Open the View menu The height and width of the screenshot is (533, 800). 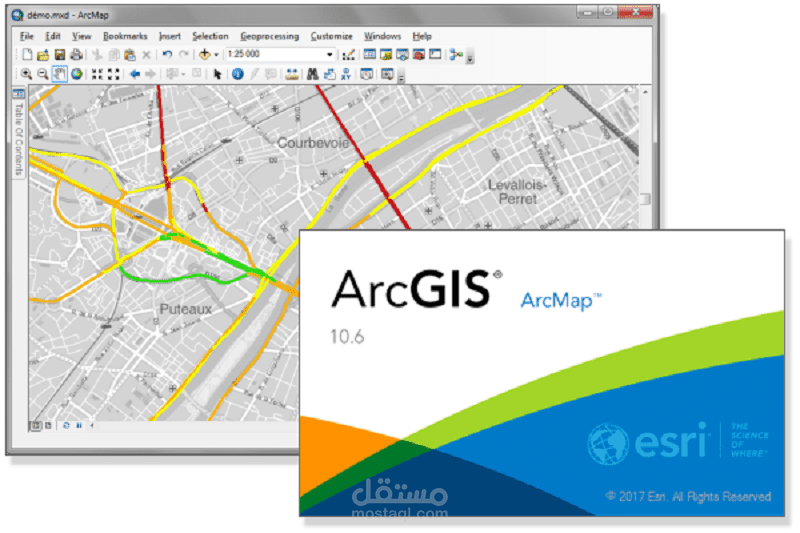(x=82, y=36)
